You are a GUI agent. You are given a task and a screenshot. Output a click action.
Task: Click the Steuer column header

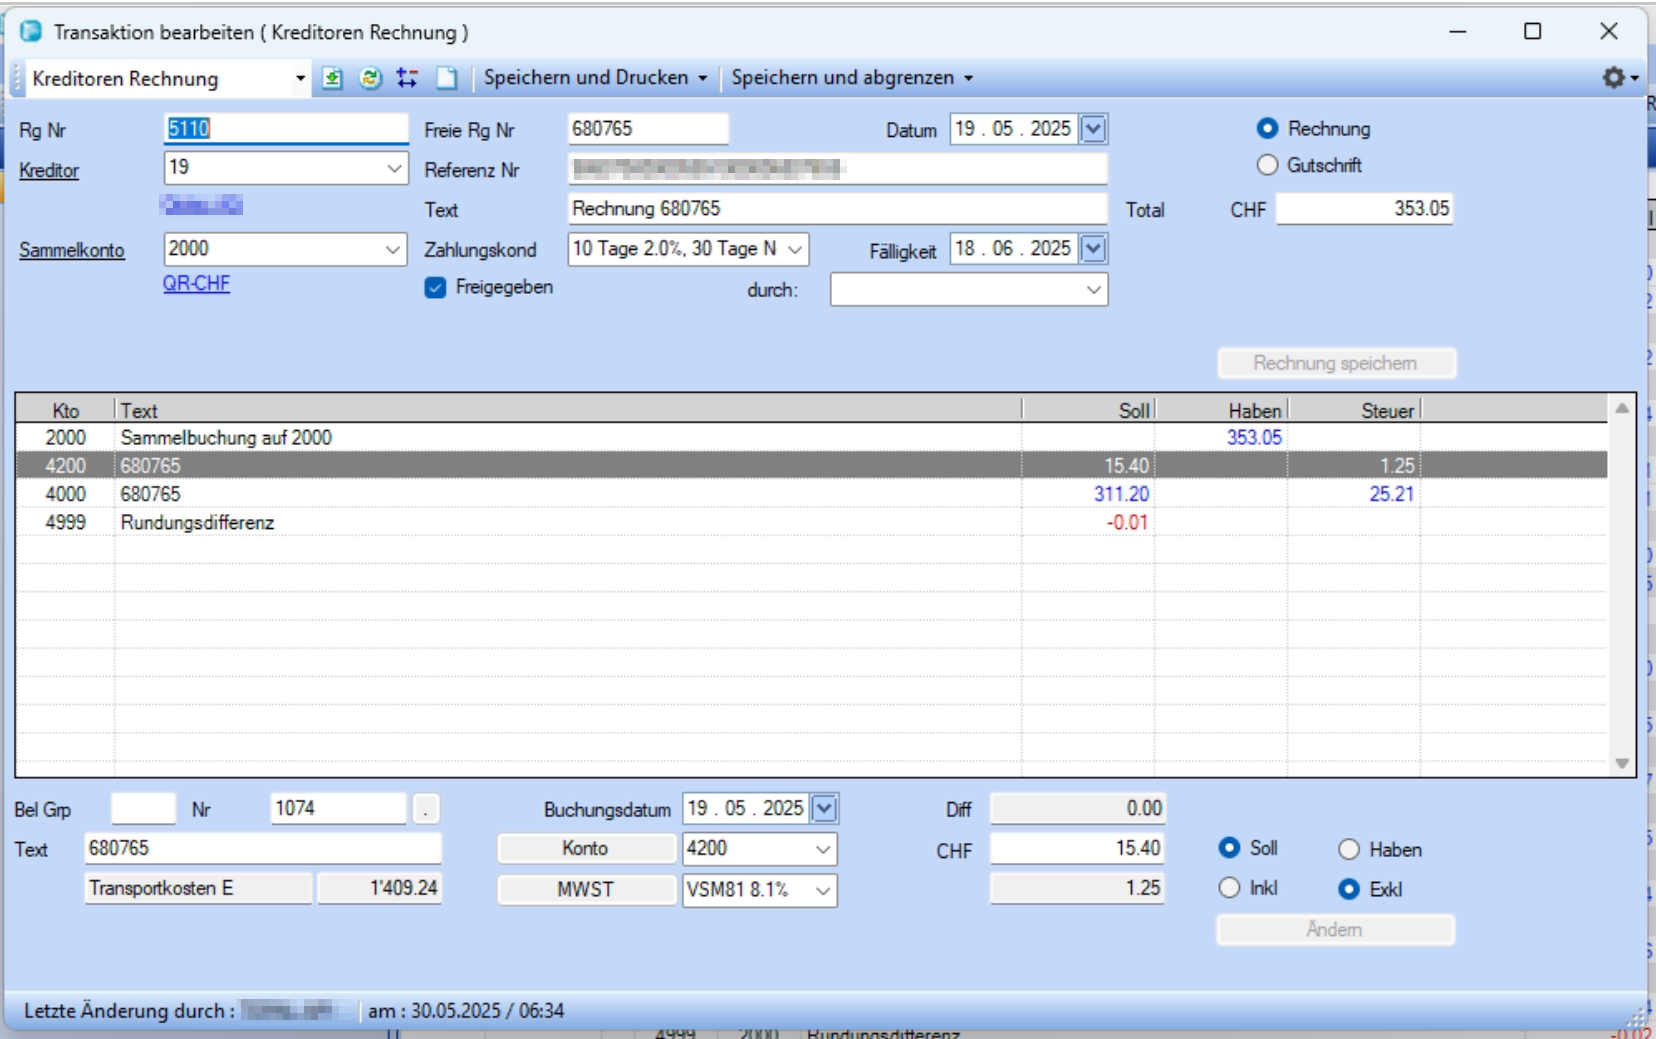pyautogui.click(x=1355, y=410)
